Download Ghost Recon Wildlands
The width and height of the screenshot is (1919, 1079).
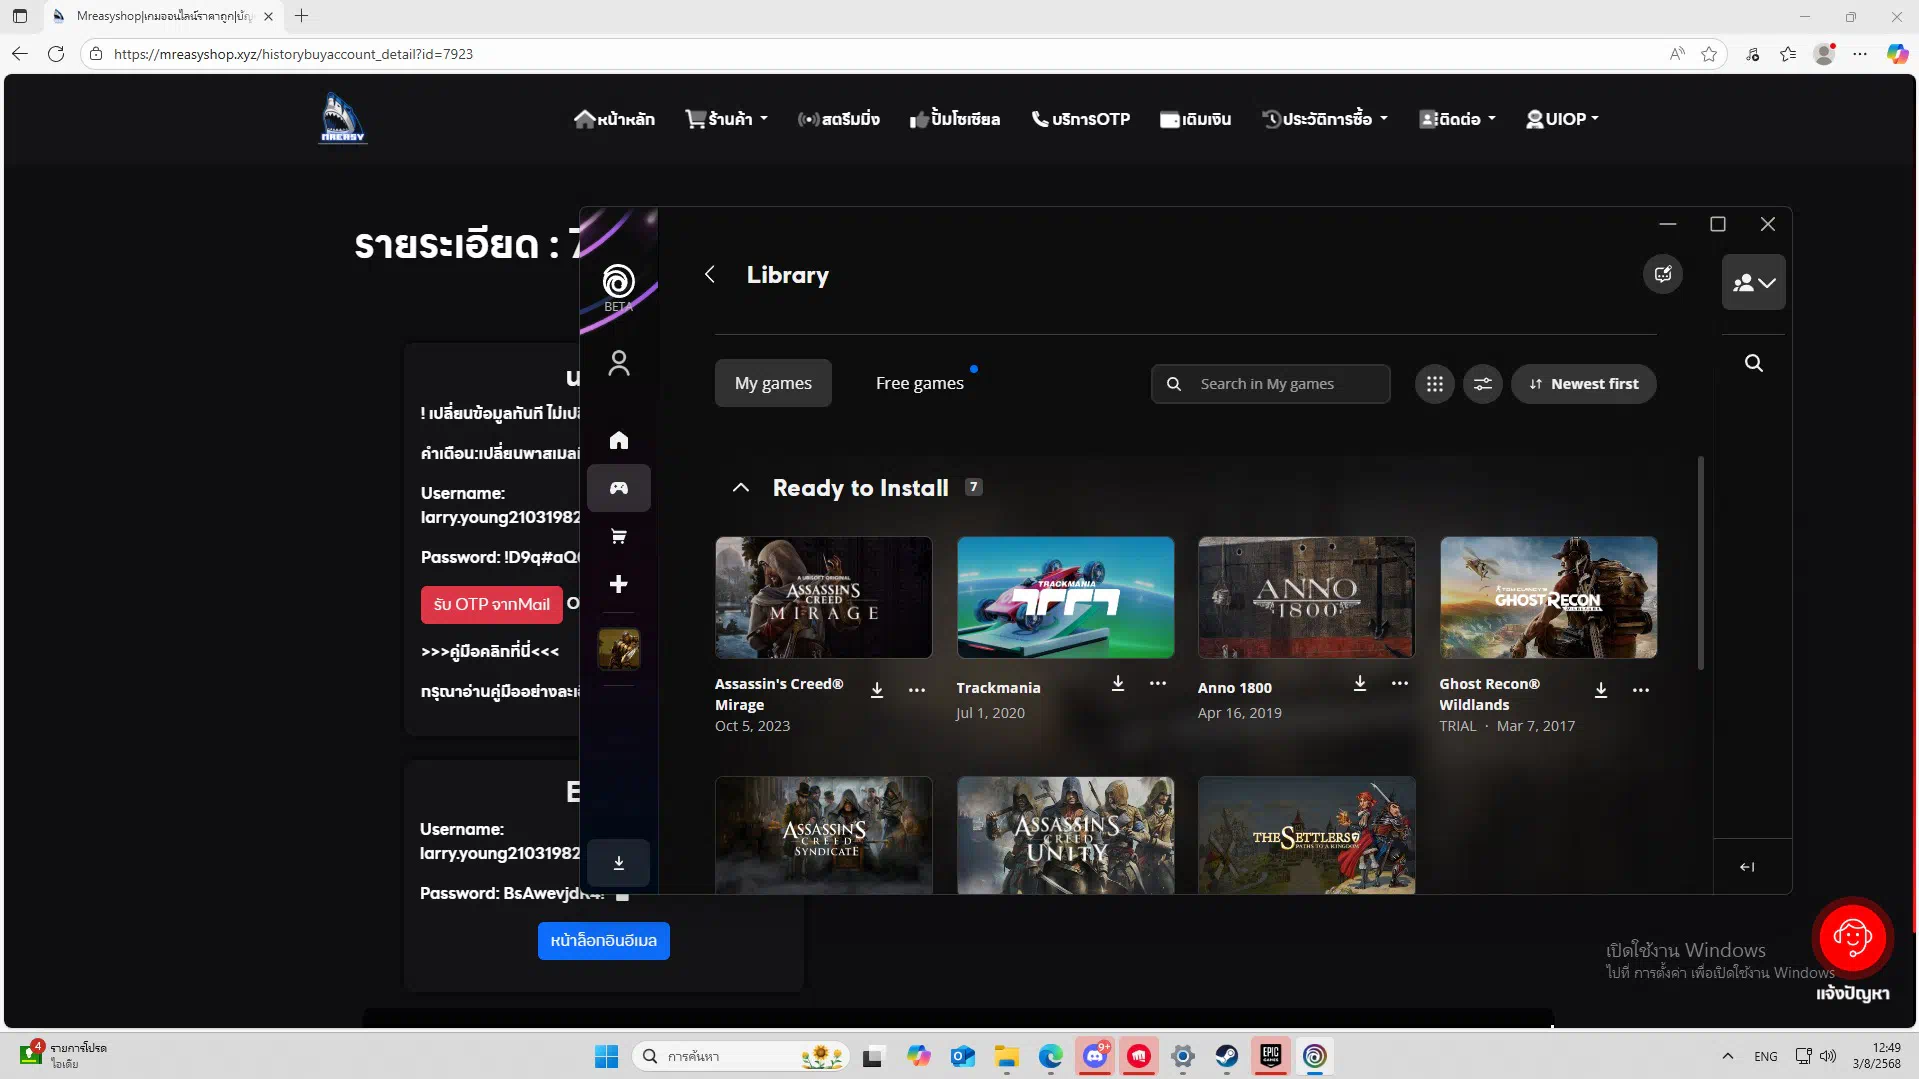(1601, 690)
